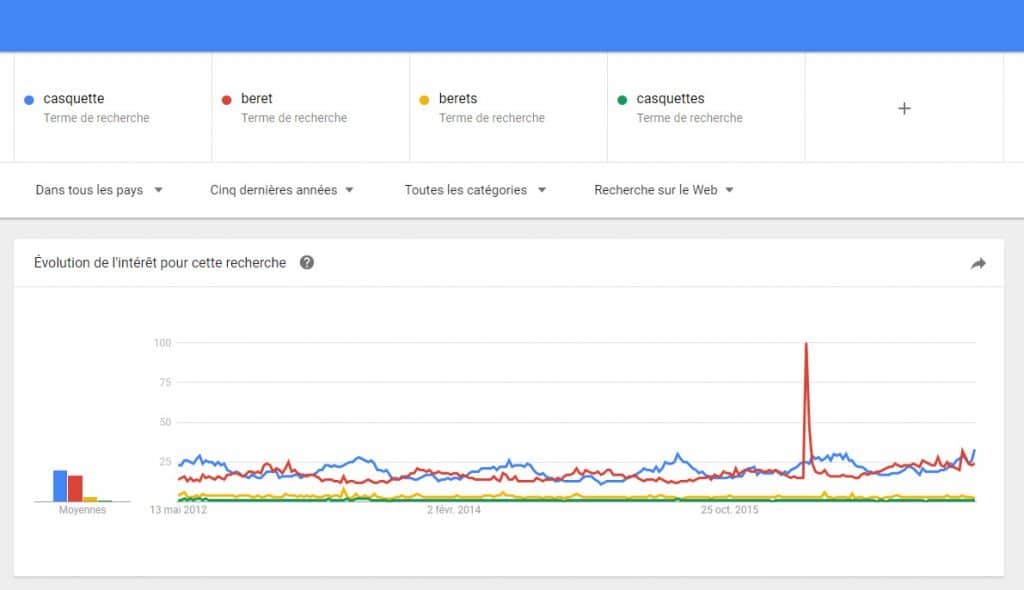Click the Évolution de l'intérêt chart title
This screenshot has height=590, width=1024.
tap(160, 263)
